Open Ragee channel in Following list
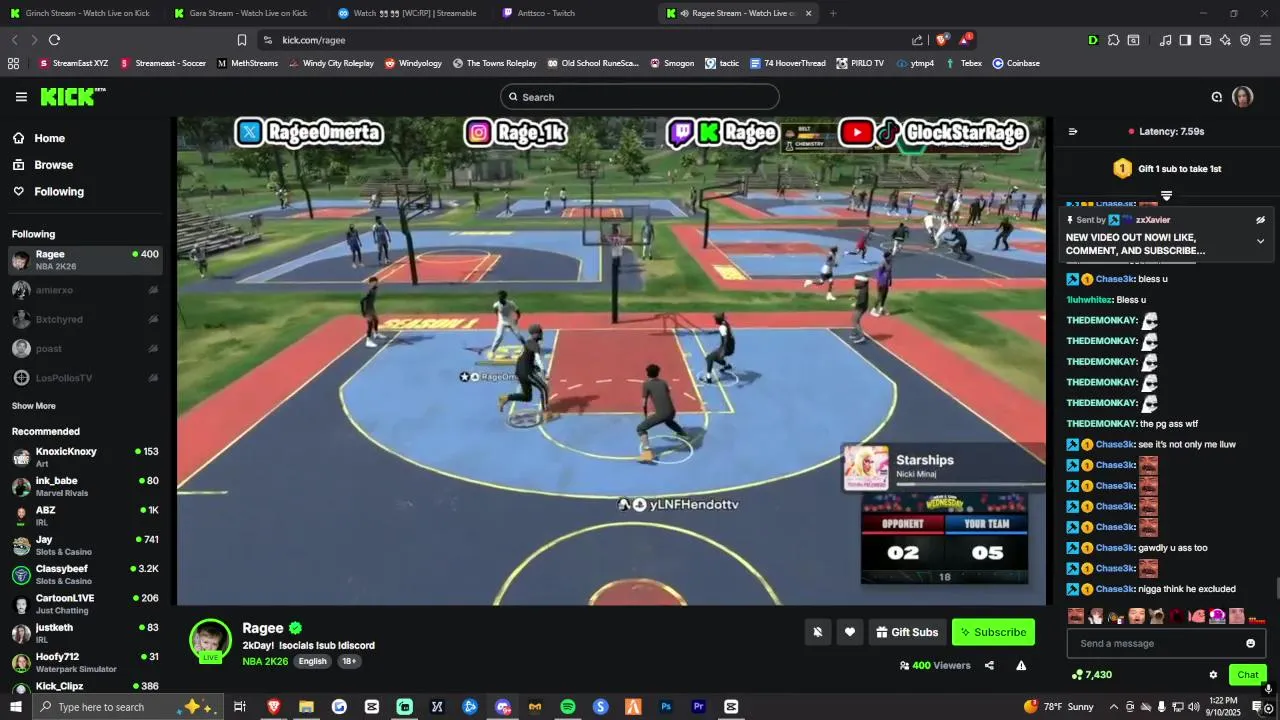 [84, 260]
